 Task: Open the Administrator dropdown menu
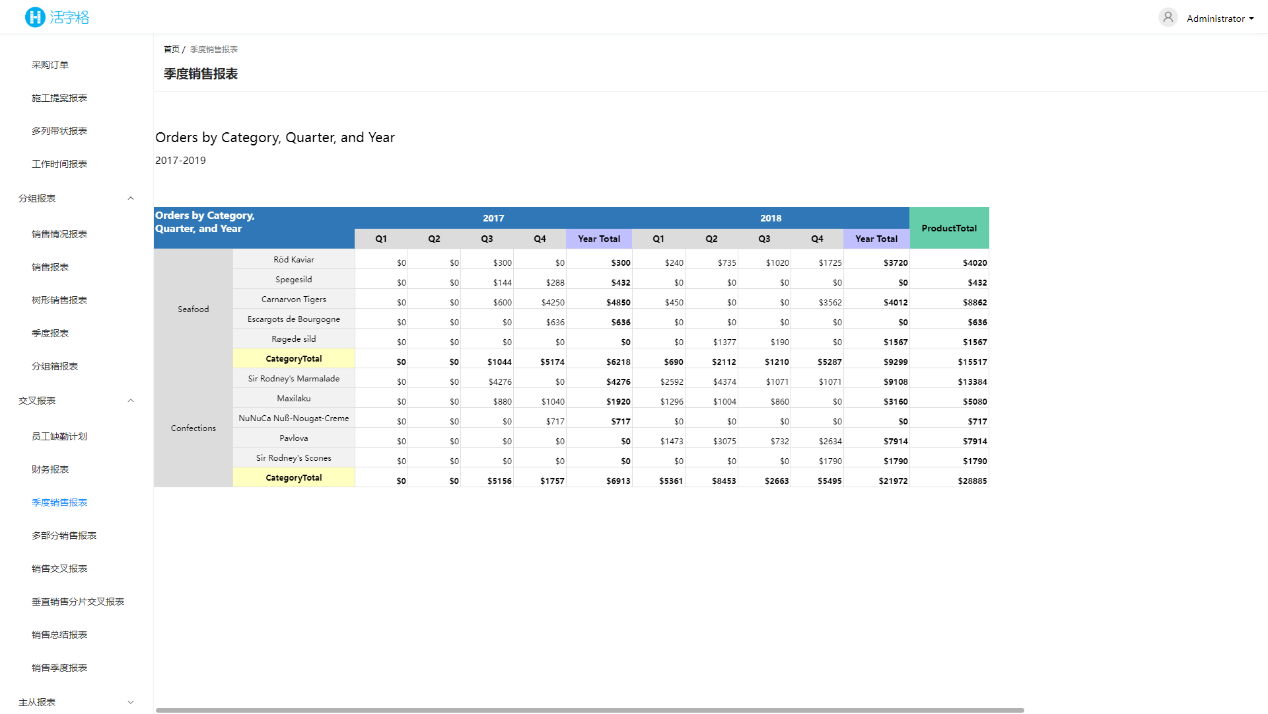tap(1220, 18)
